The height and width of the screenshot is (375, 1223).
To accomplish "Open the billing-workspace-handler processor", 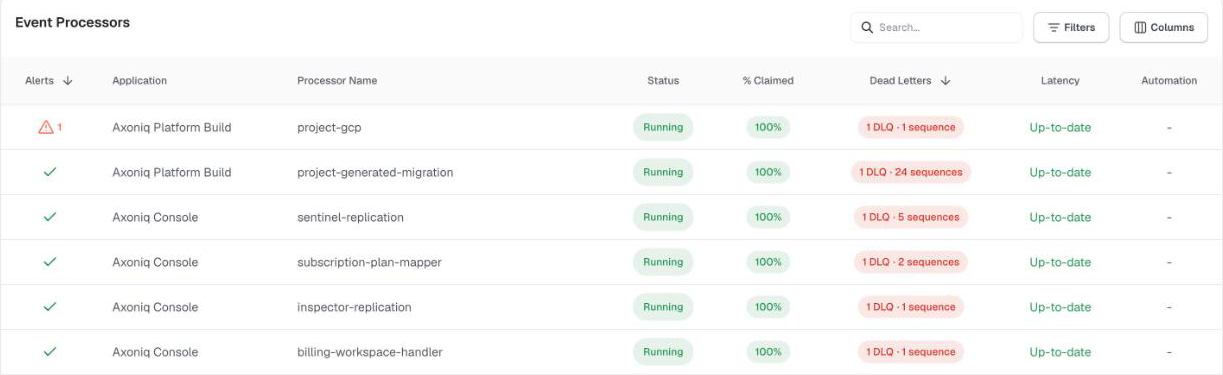I will [370, 352].
